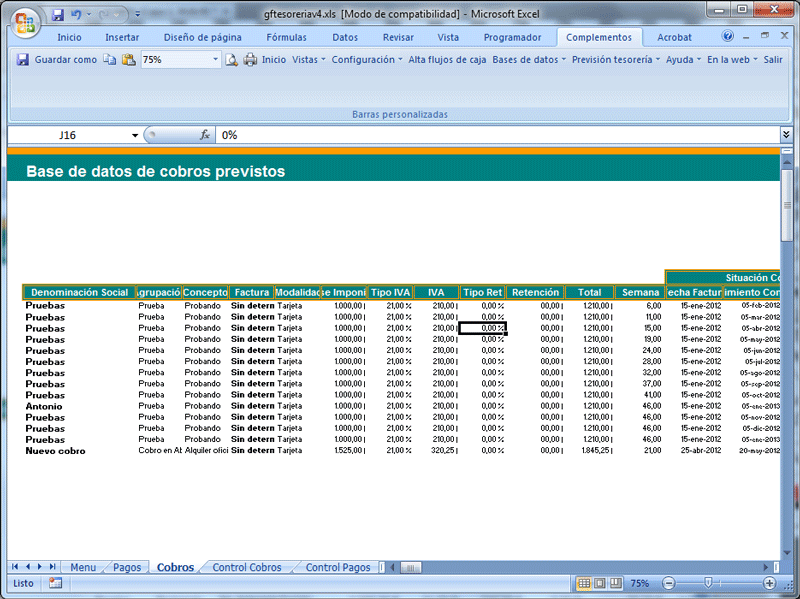The image size is (800, 599).
Task: Click next sheet navigation arrow
Action: click(39, 566)
